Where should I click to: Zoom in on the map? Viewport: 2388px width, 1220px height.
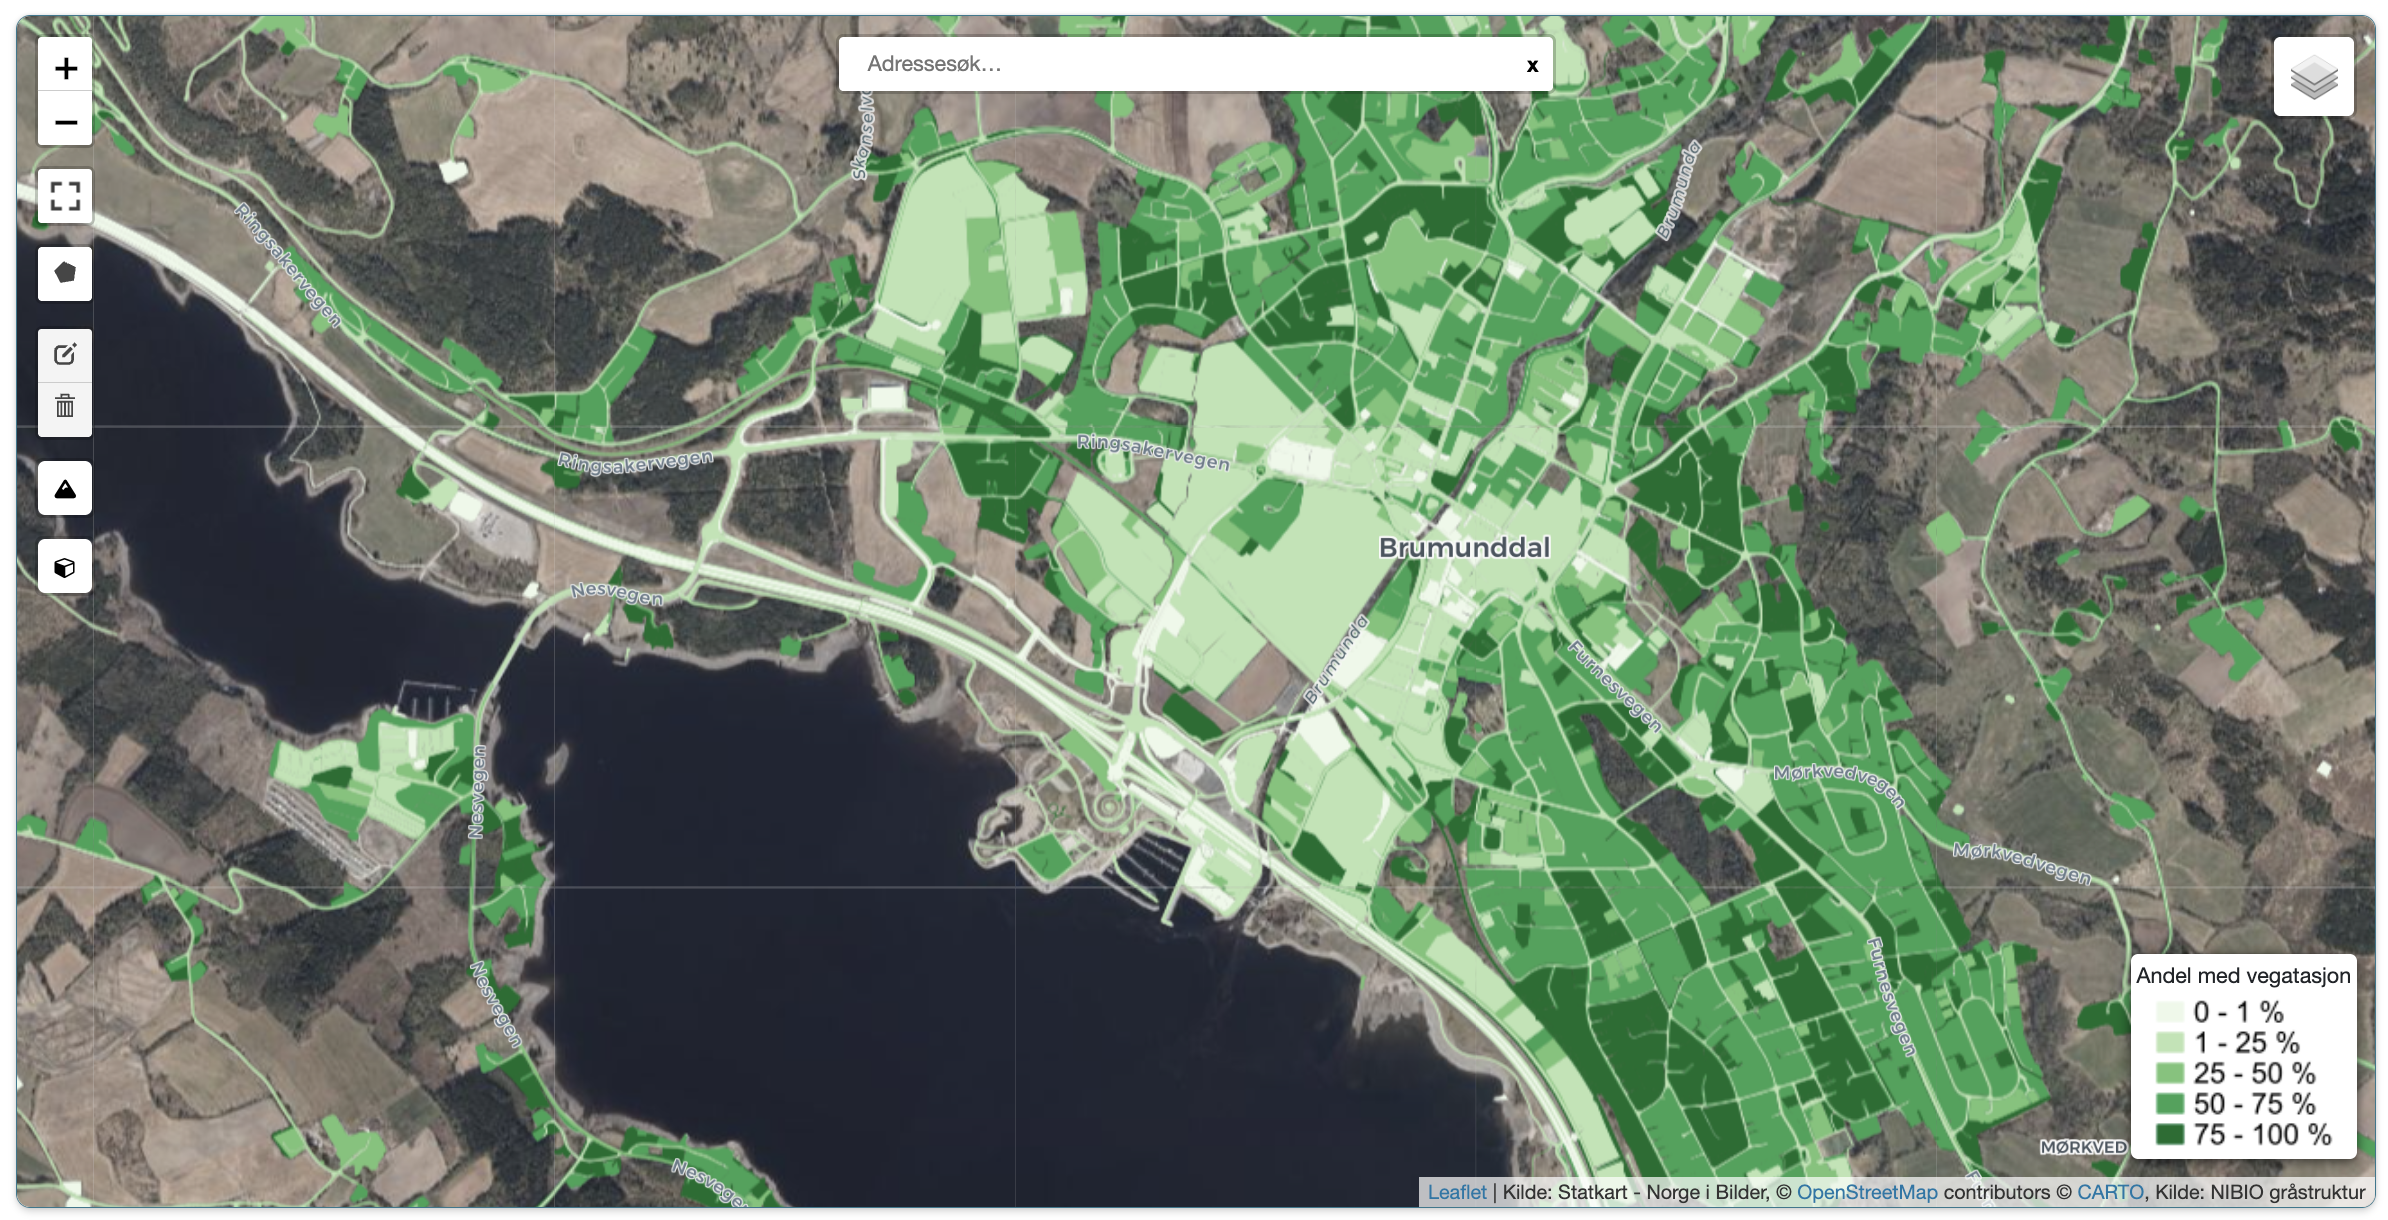click(x=65, y=68)
